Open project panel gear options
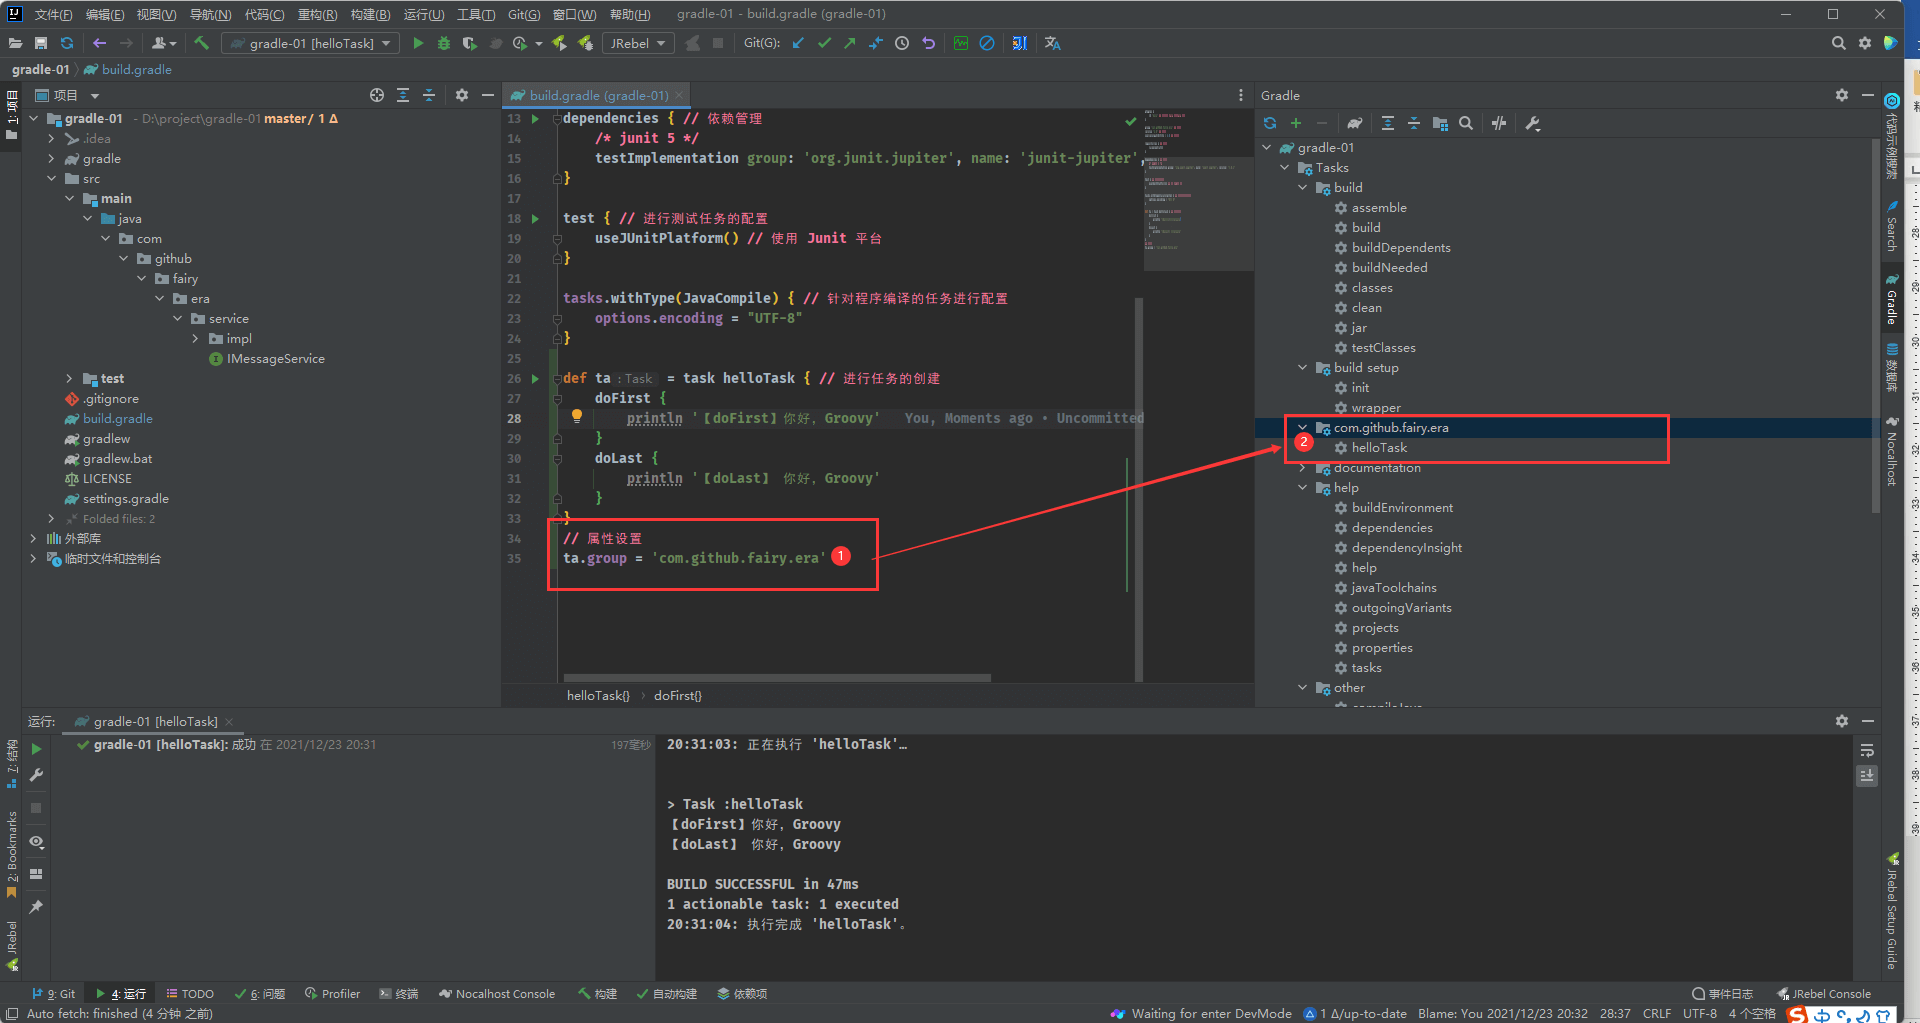 tap(462, 95)
